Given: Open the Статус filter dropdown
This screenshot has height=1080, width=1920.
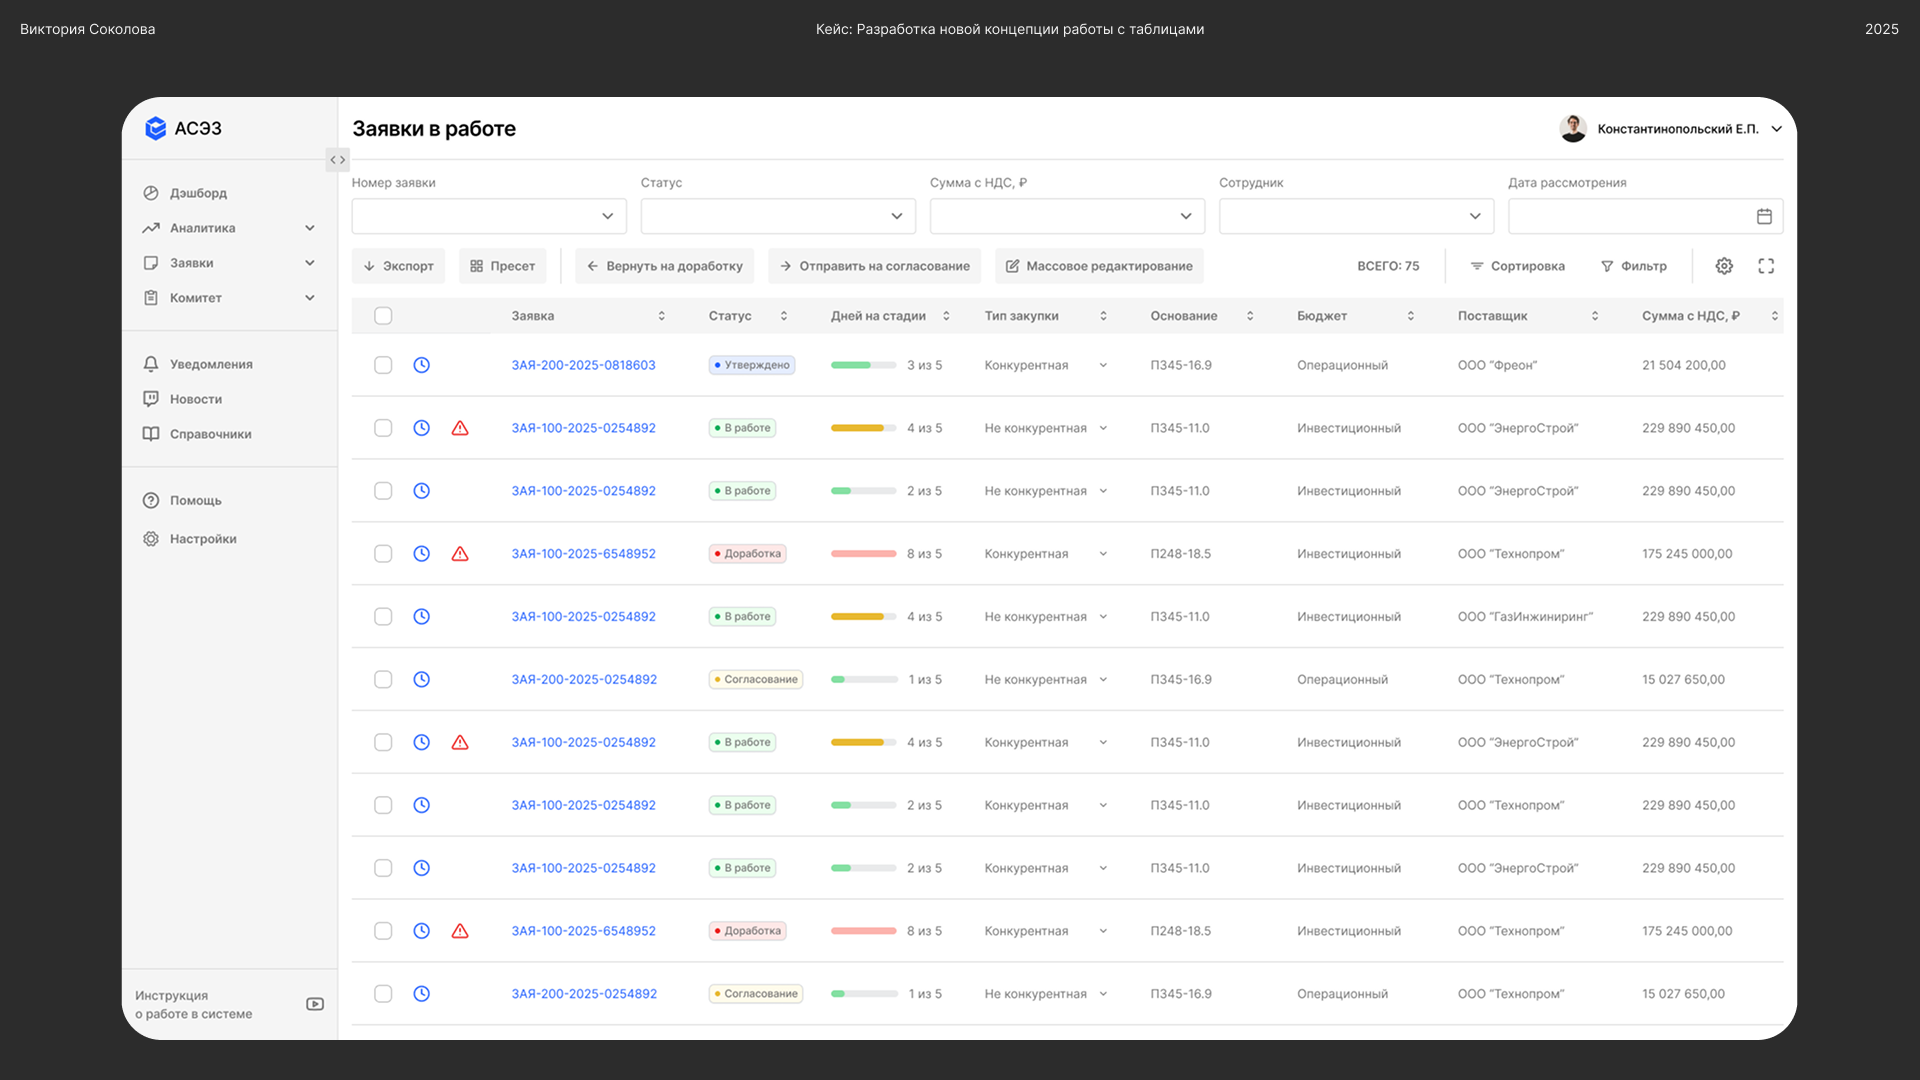Looking at the screenshot, I should tap(778, 216).
